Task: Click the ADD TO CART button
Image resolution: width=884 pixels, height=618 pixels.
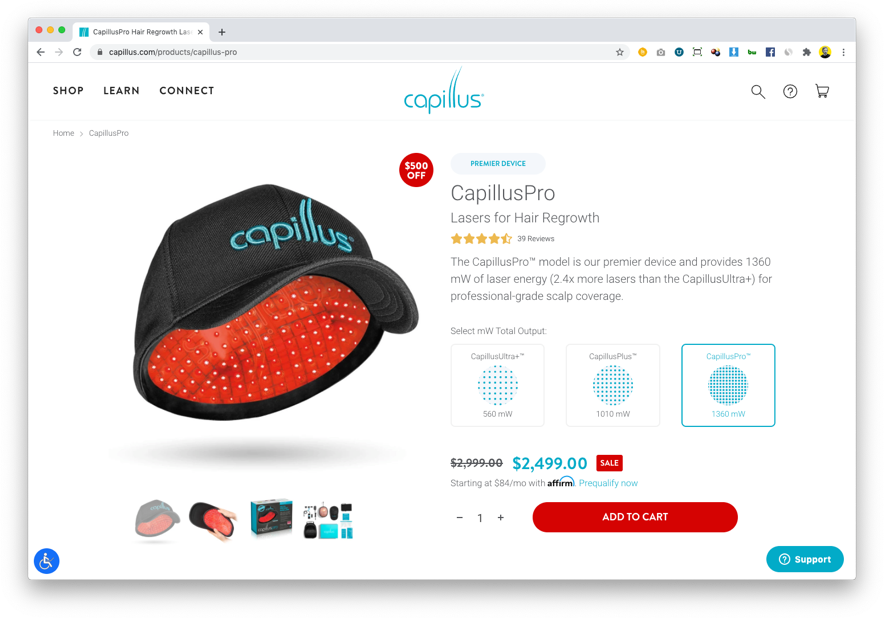Action: pos(635,517)
